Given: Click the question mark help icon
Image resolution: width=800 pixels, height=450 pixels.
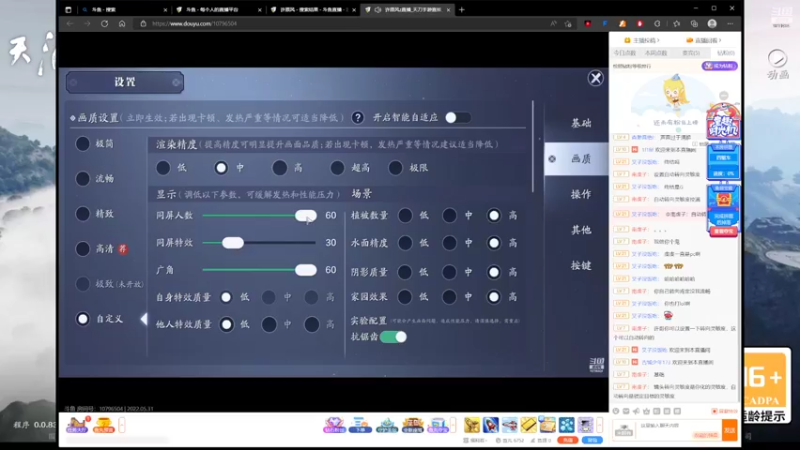Looking at the screenshot, I should click(x=358, y=118).
